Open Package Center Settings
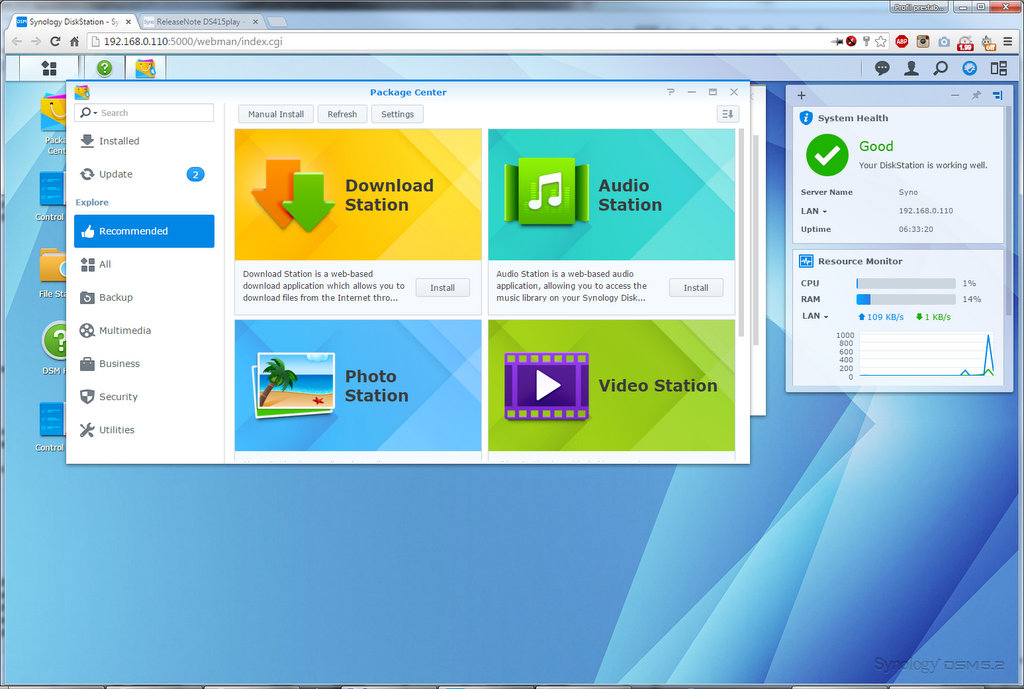 (397, 114)
